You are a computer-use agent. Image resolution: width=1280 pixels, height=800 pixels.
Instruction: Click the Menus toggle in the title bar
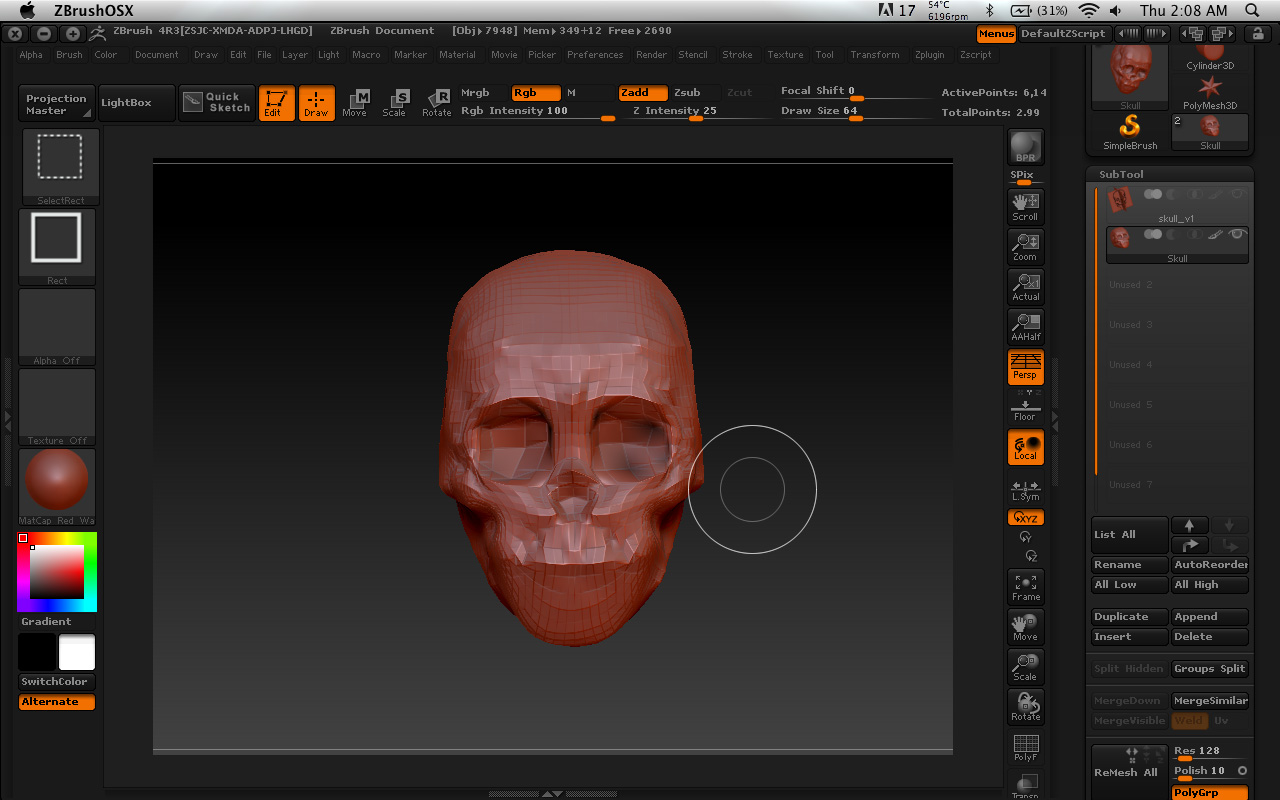point(996,33)
